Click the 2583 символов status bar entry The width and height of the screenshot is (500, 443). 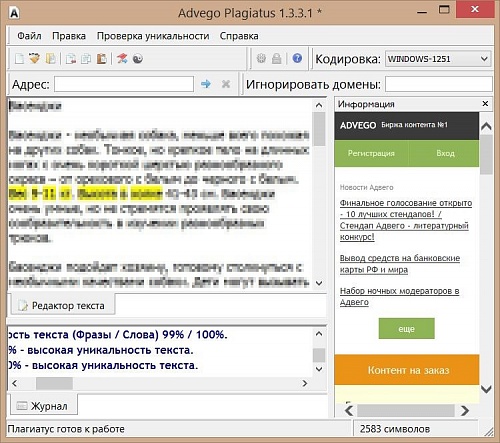click(395, 429)
